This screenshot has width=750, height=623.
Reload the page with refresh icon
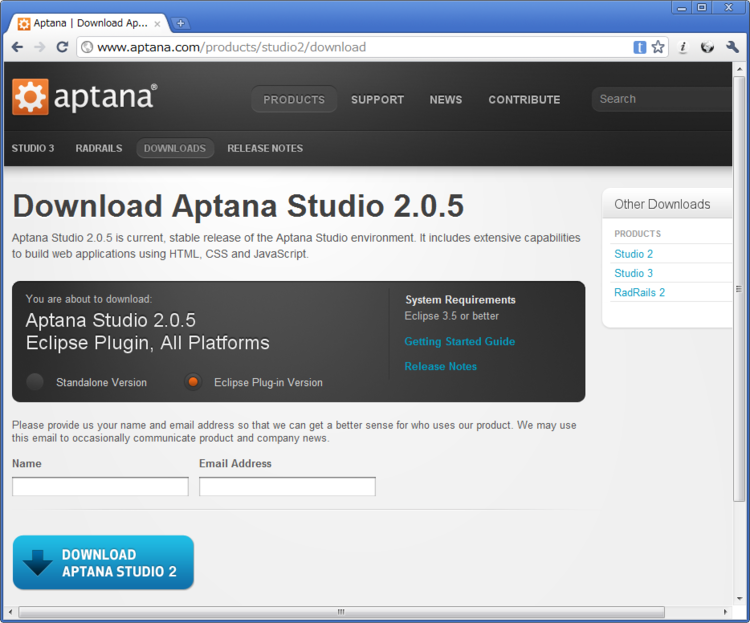(62, 47)
